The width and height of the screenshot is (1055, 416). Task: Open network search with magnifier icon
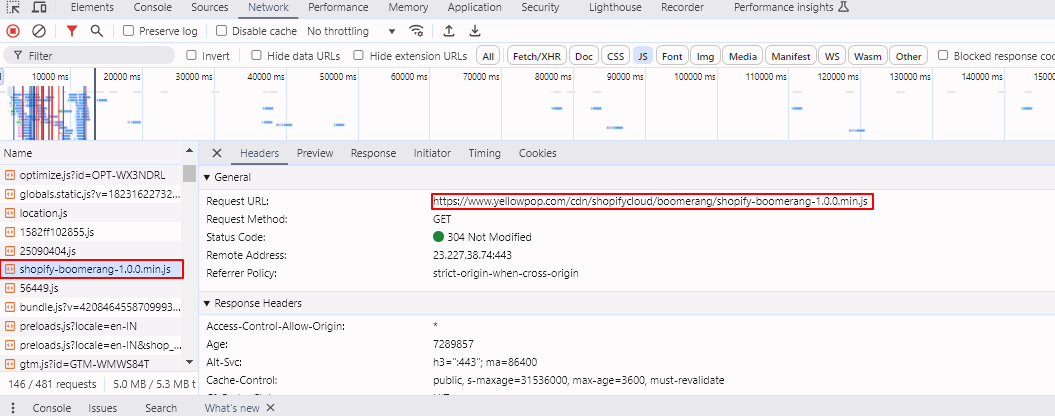[x=96, y=31]
